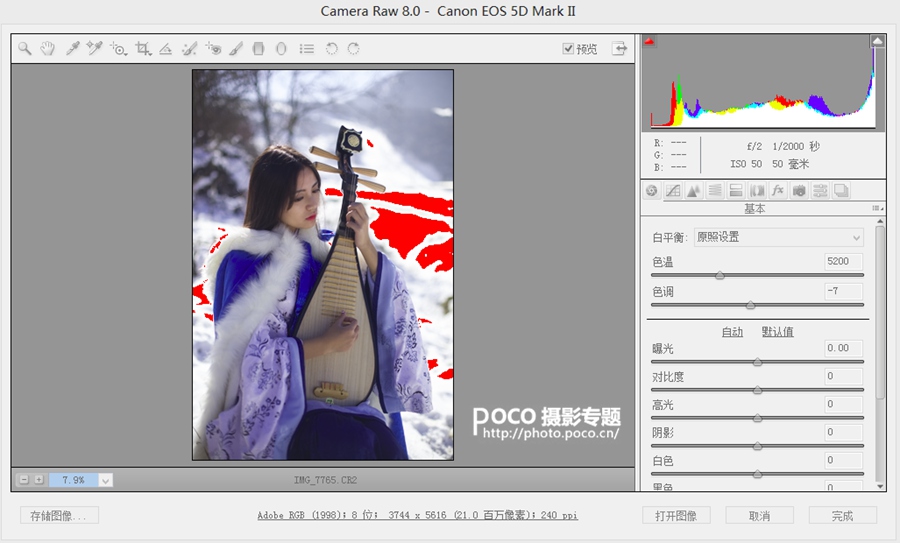Click the 自动 auto link
Viewport: 900px width, 543px height.
(x=732, y=332)
